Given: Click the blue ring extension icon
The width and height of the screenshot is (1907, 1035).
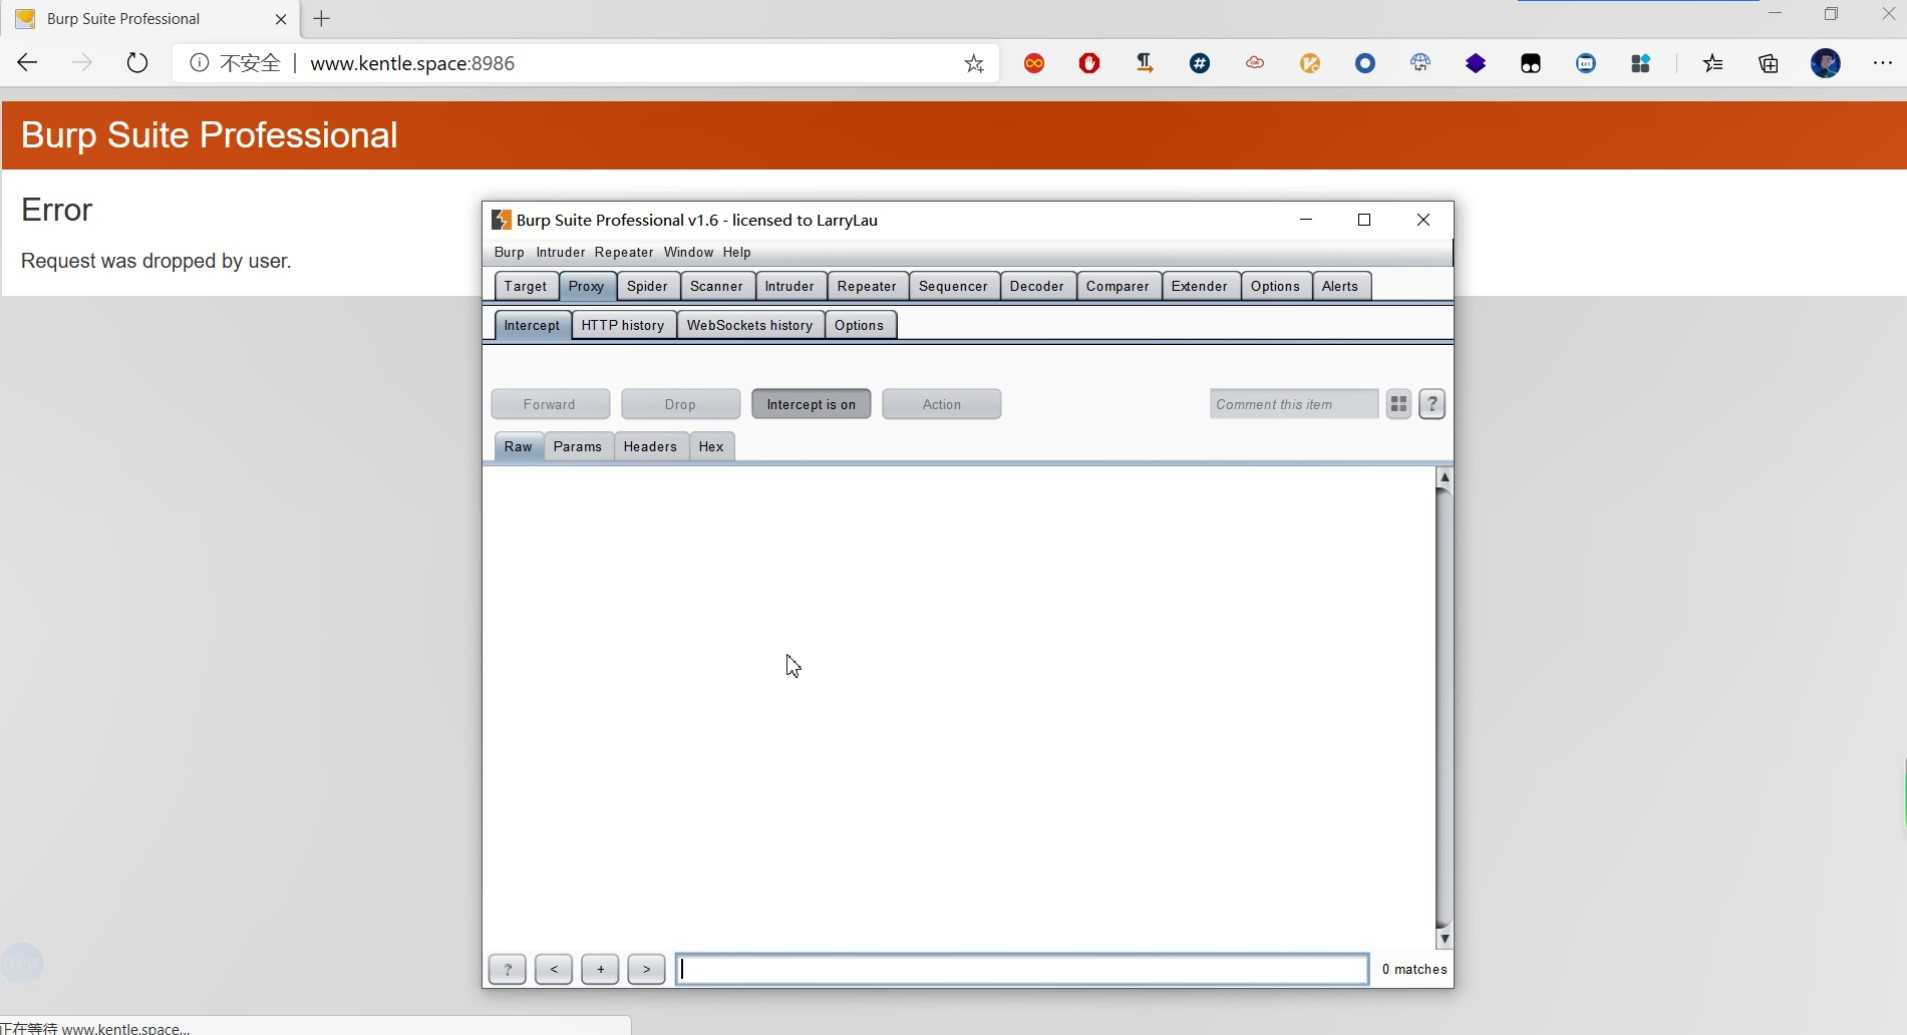Looking at the screenshot, I should coord(1364,64).
